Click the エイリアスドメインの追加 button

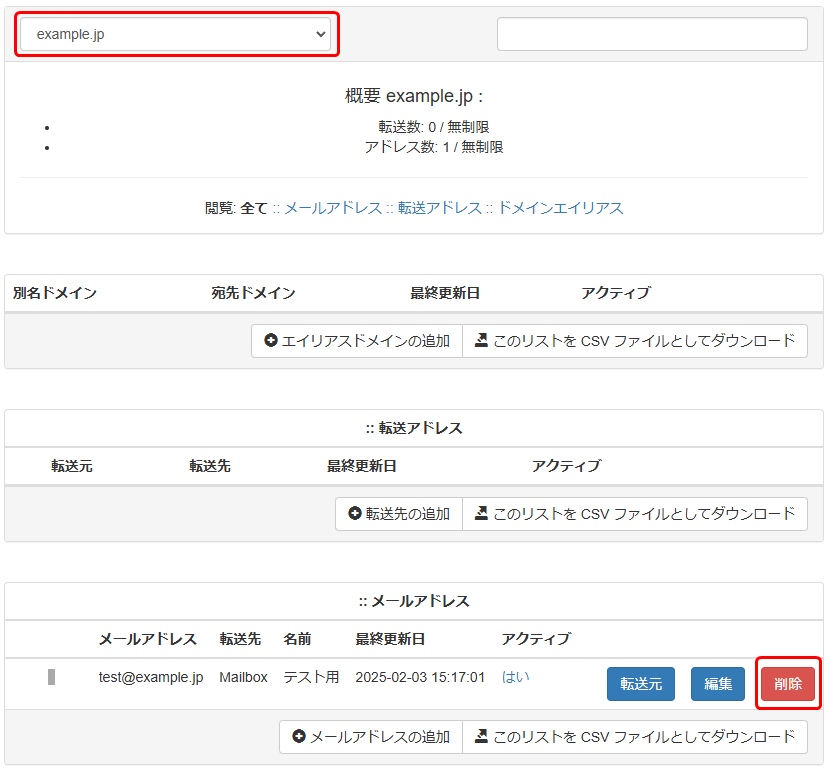click(x=357, y=341)
